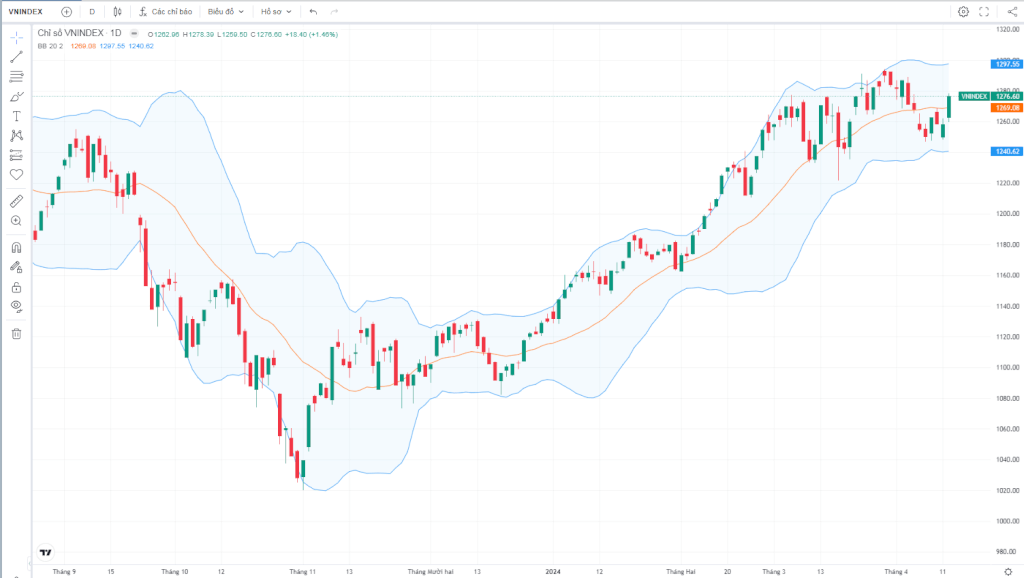Select the text annotation tool
1024x578 pixels.
pyautogui.click(x=16, y=116)
